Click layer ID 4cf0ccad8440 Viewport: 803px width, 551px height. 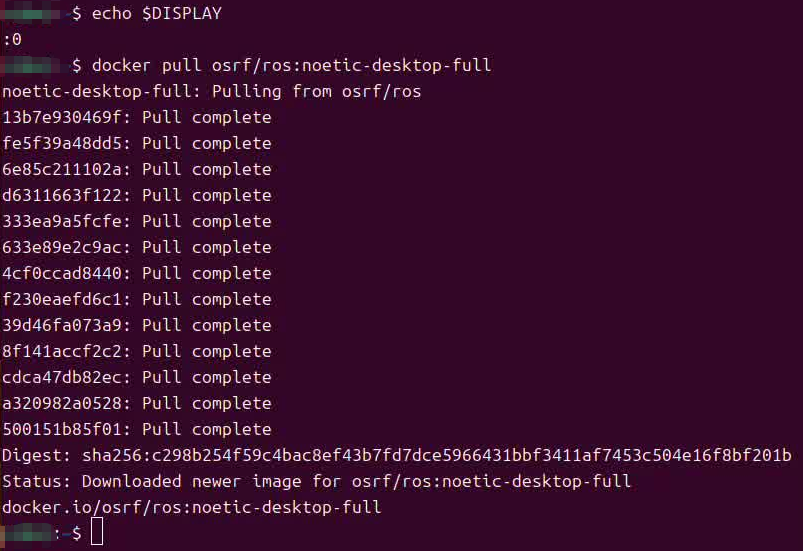coord(62,273)
